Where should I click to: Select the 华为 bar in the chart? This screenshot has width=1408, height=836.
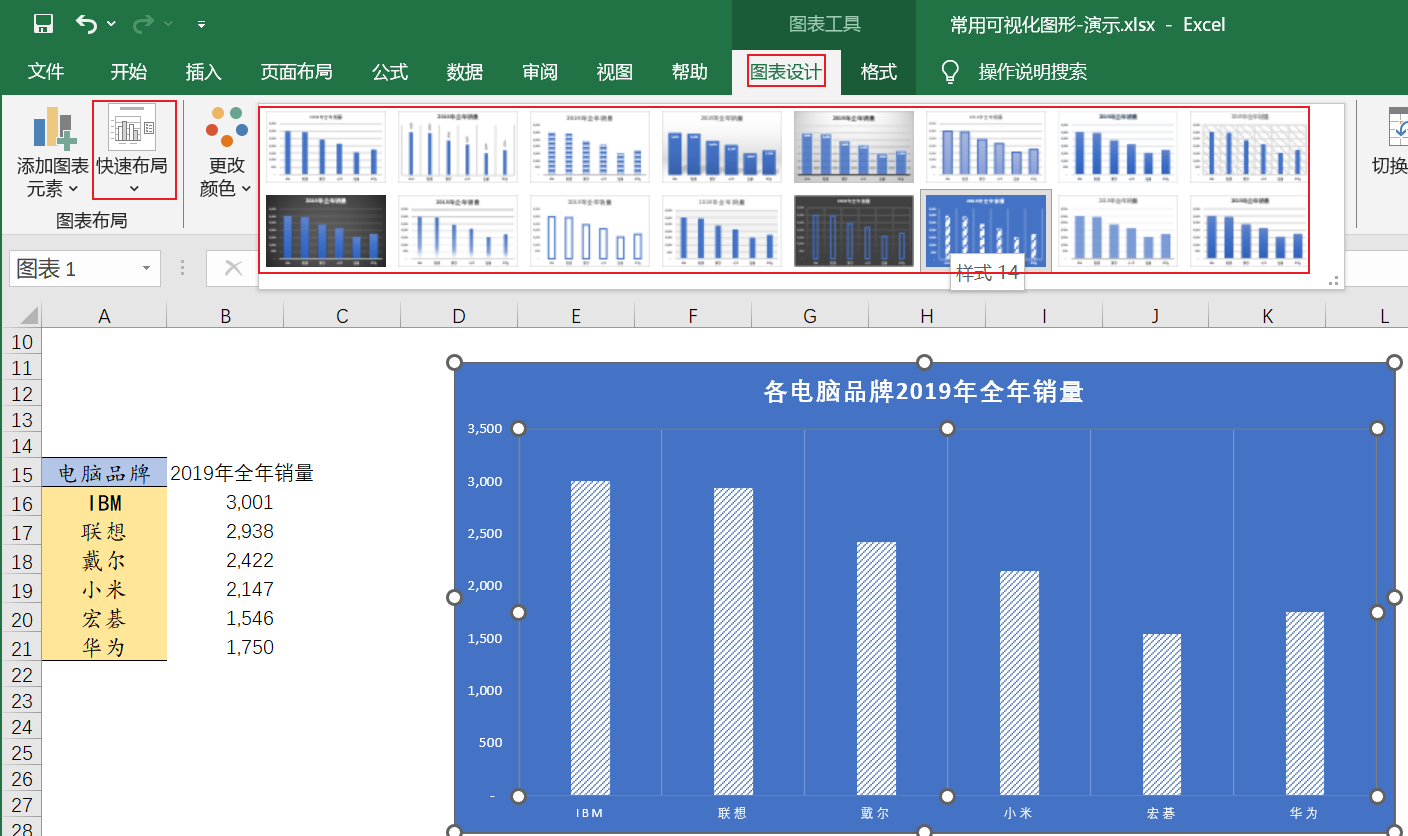(1304, 704)
